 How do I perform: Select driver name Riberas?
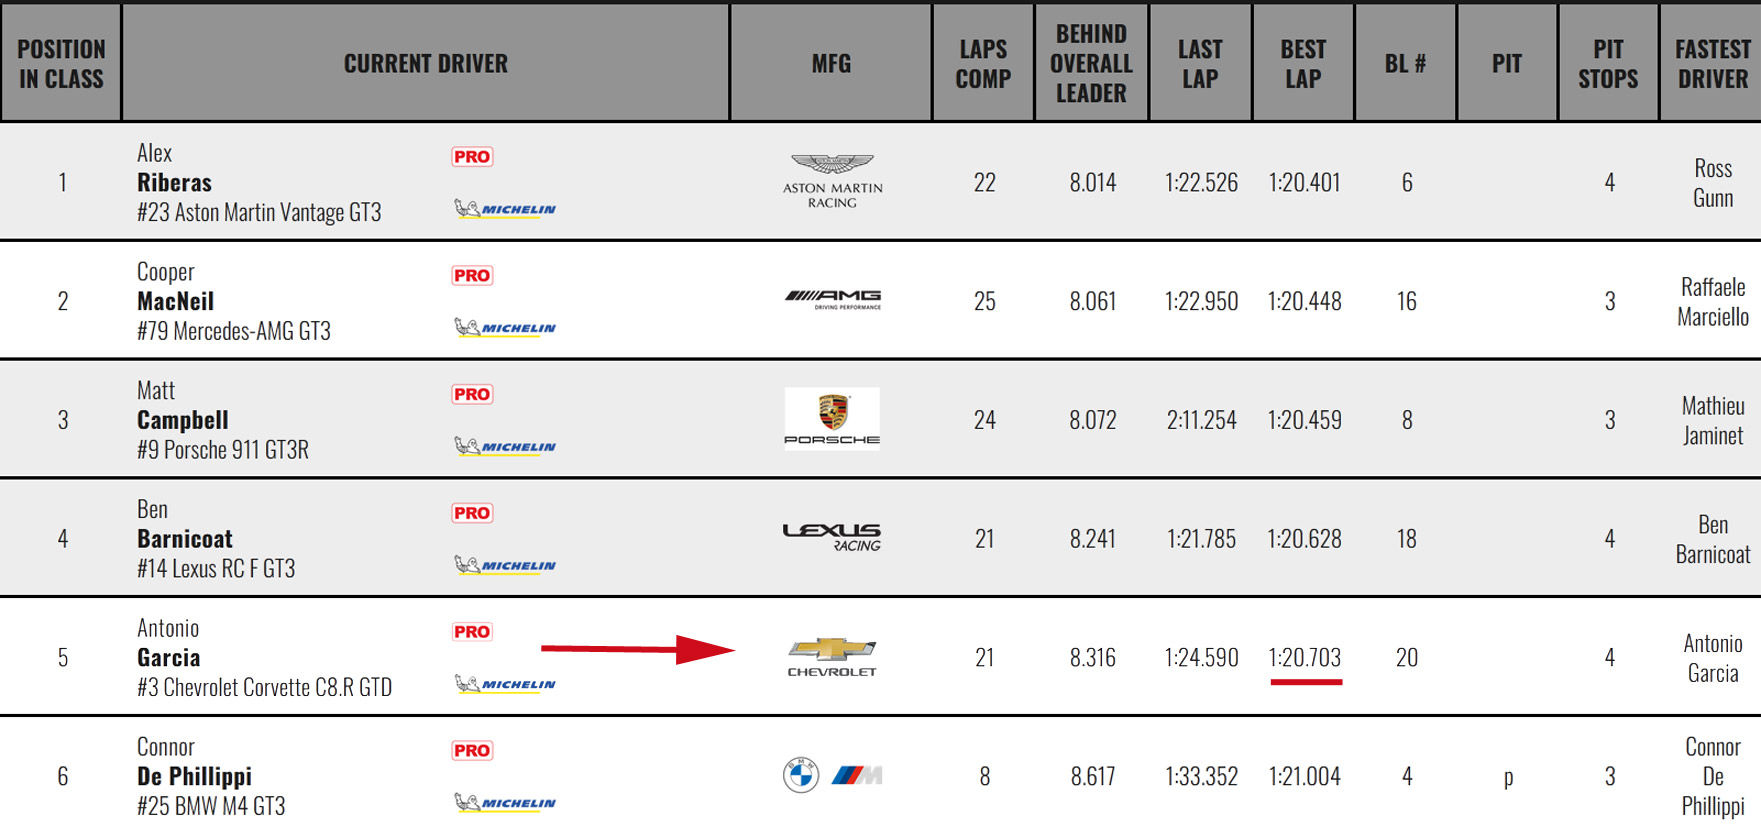pyautogui.click(x=174, y=183)
